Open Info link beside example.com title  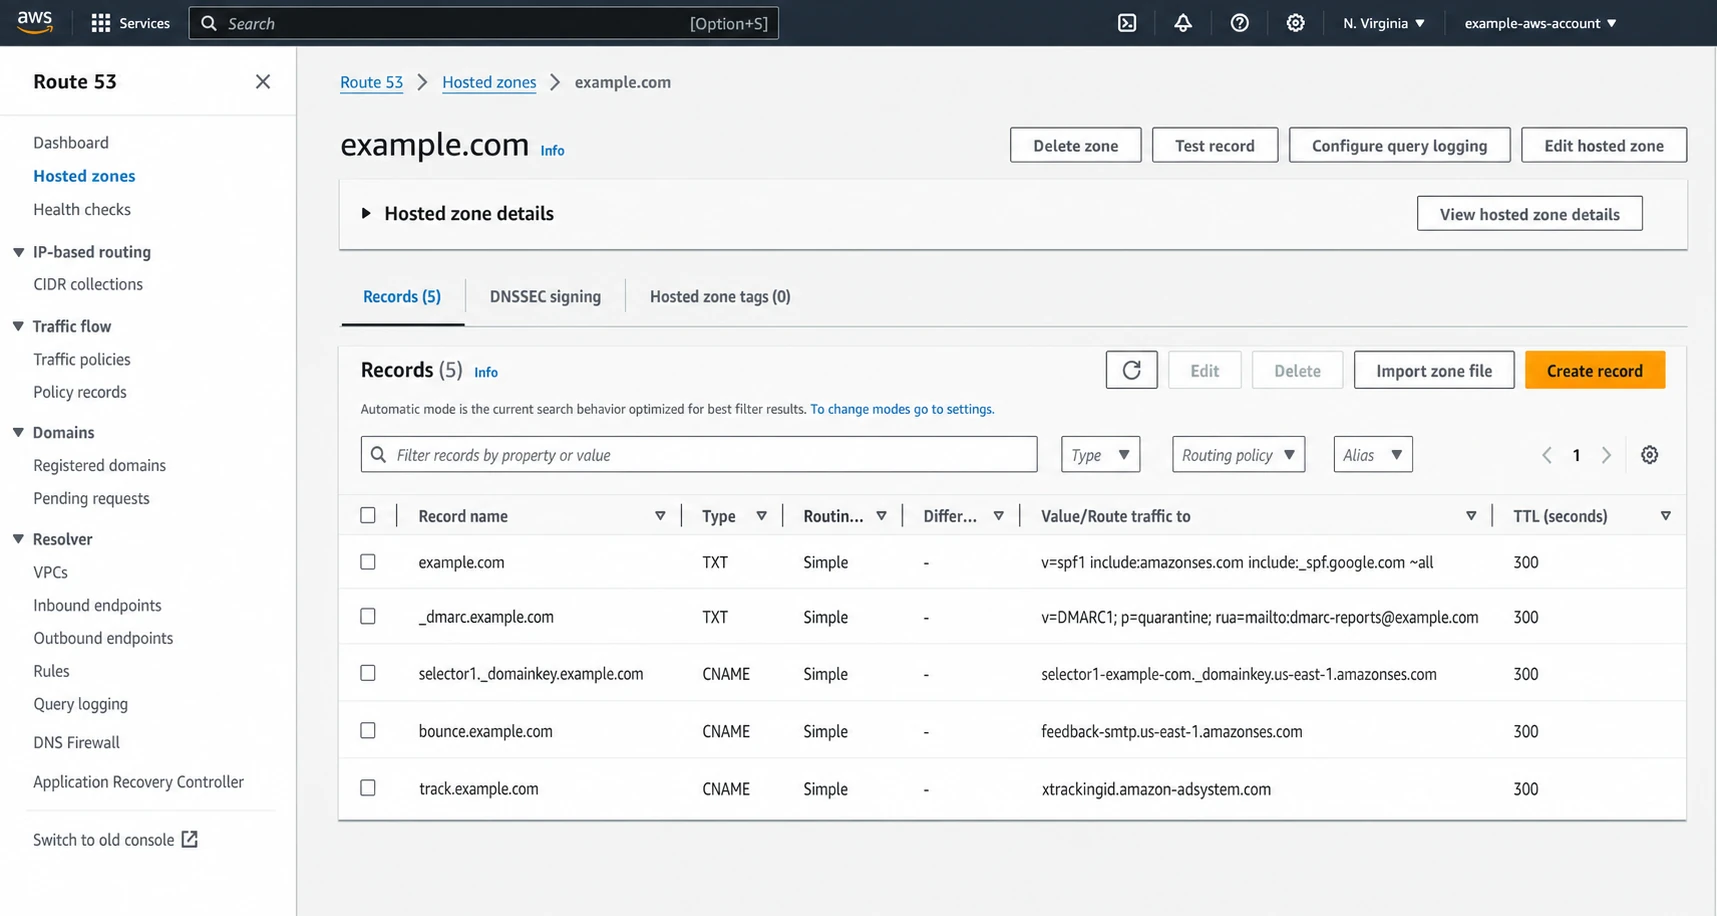coord(552,150)
